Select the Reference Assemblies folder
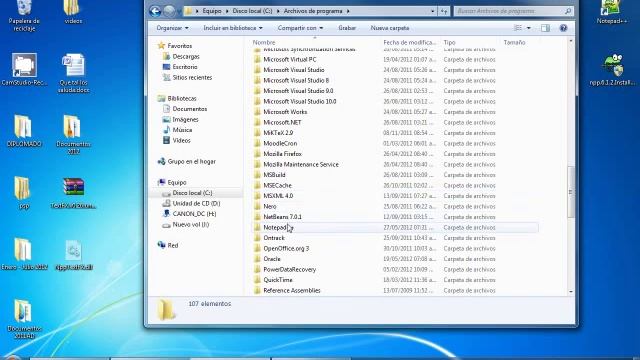640x360 pixels. 292,291
